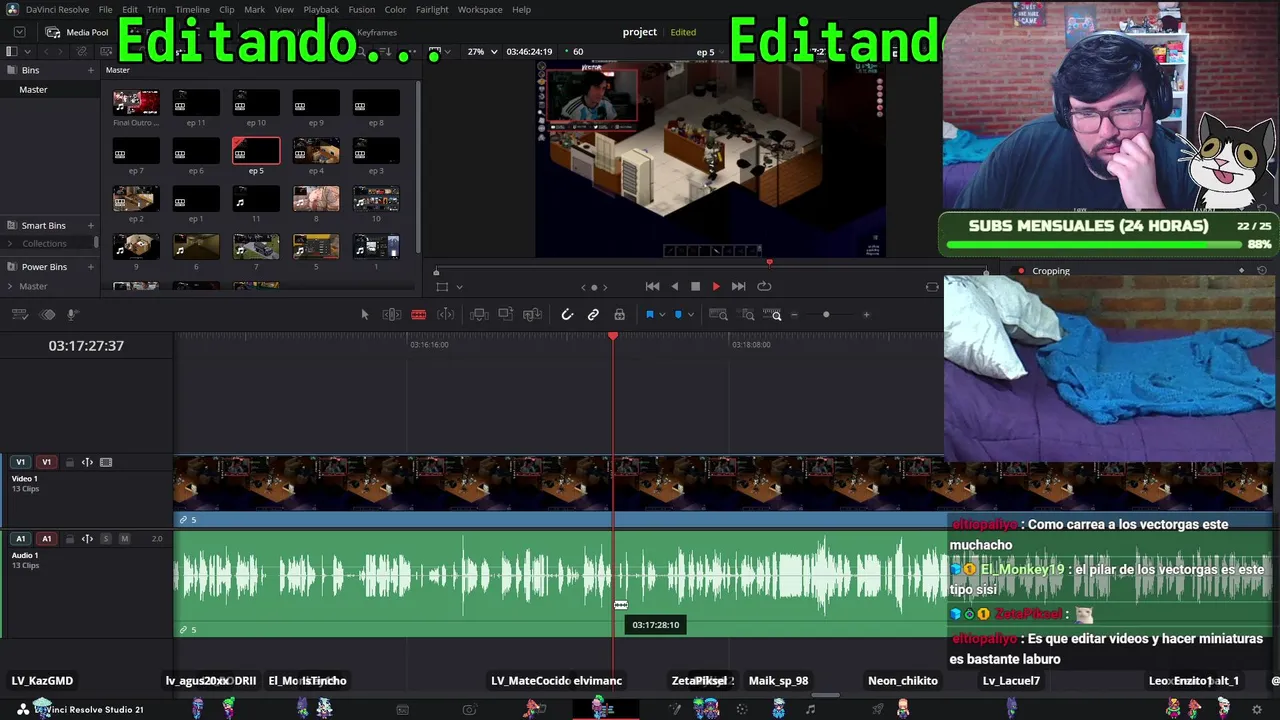Click the red V1 destination control
1280x720 pixels.
46,462
